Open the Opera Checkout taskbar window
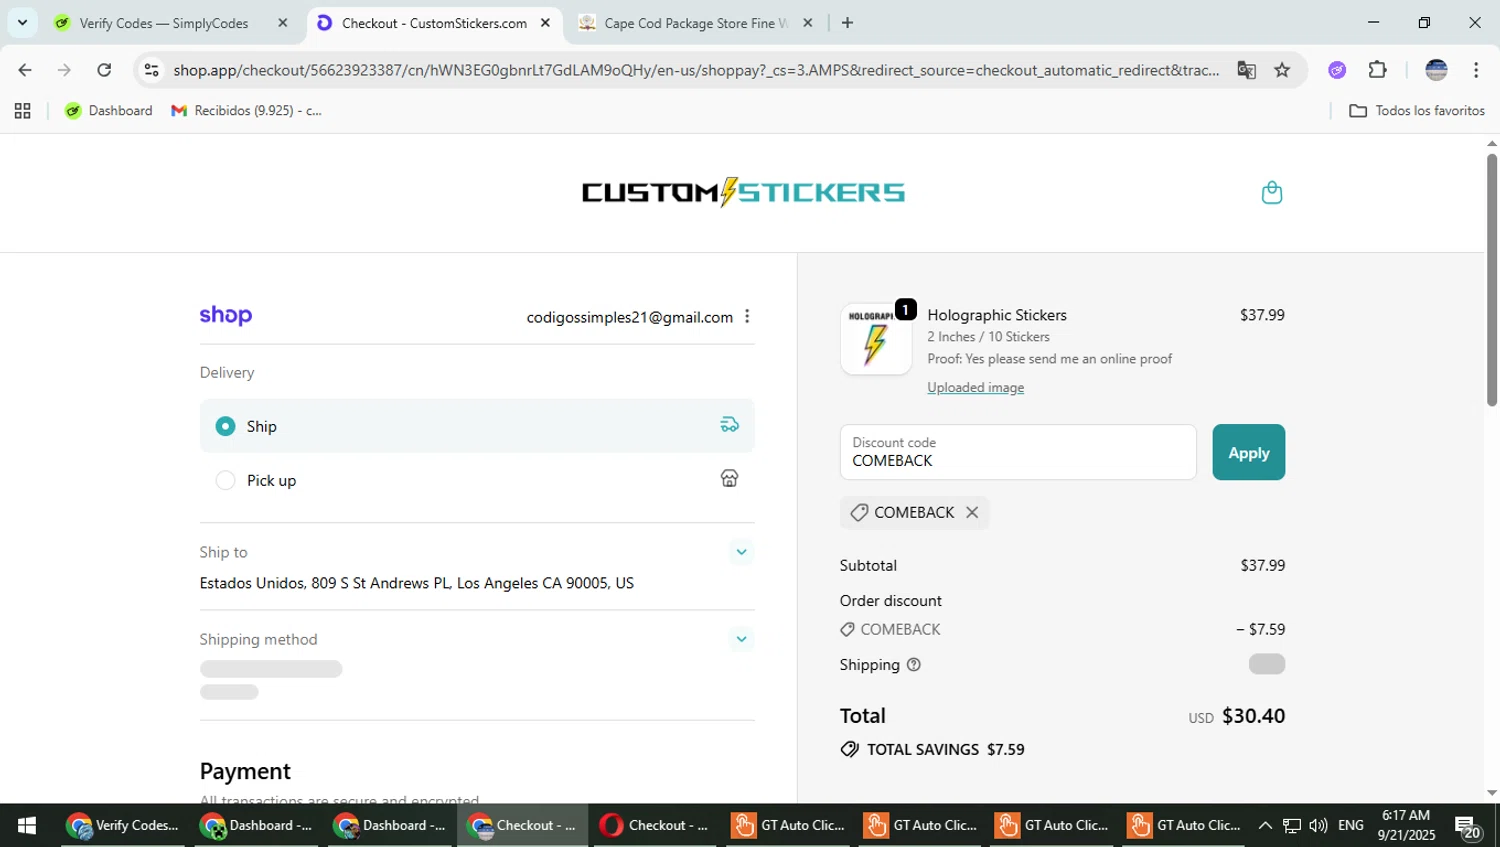 (654, 825)
